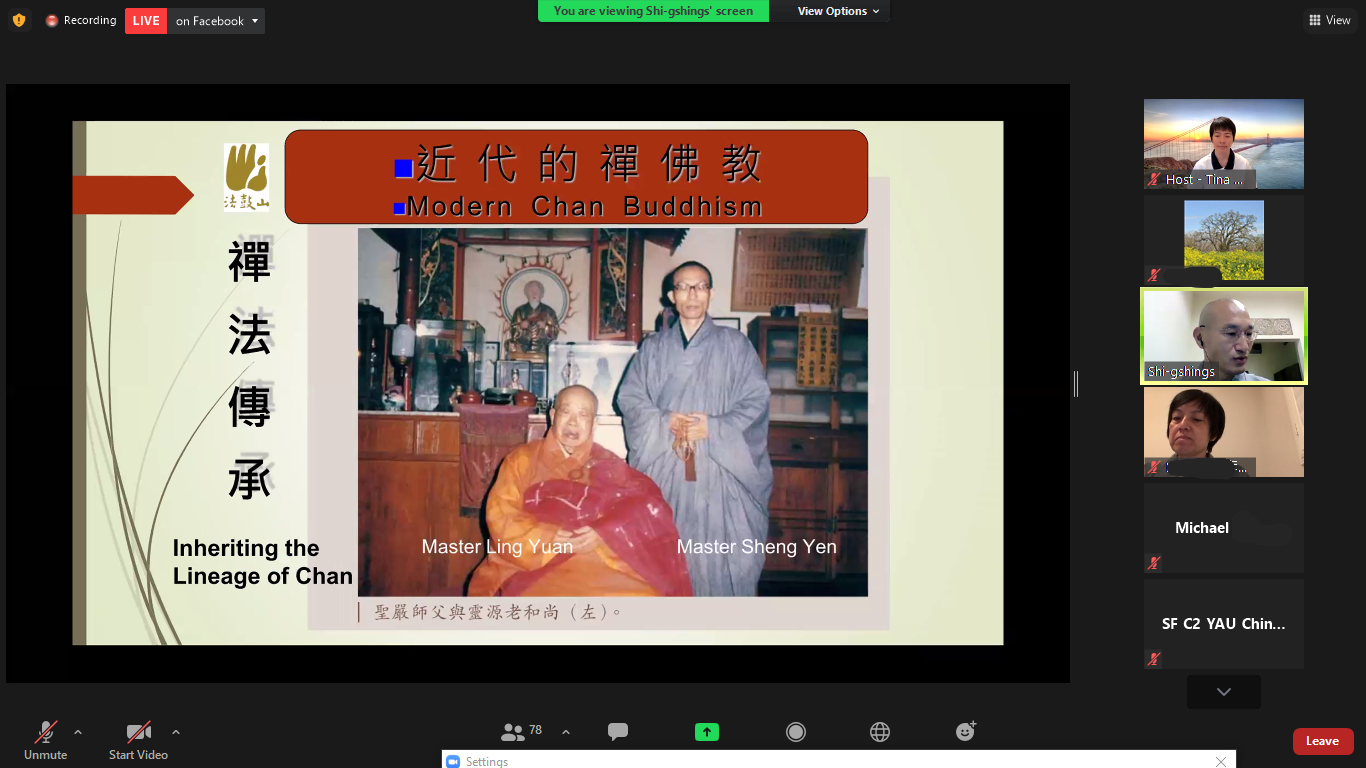
Task: Click the Record icon in the toolbar
Action: pos(796,732)
